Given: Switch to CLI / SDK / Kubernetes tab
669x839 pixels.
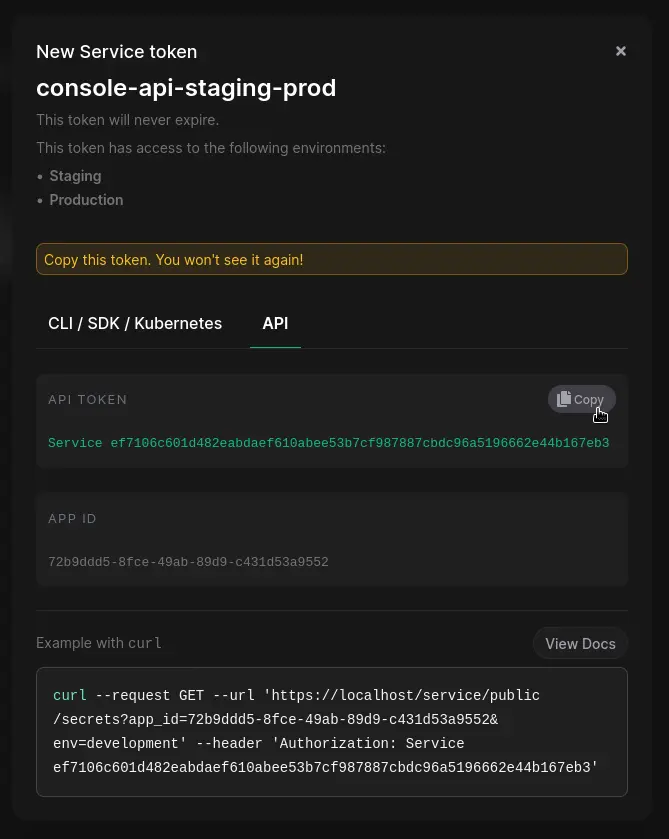Looking at the screenshot, I should (135, 323).
